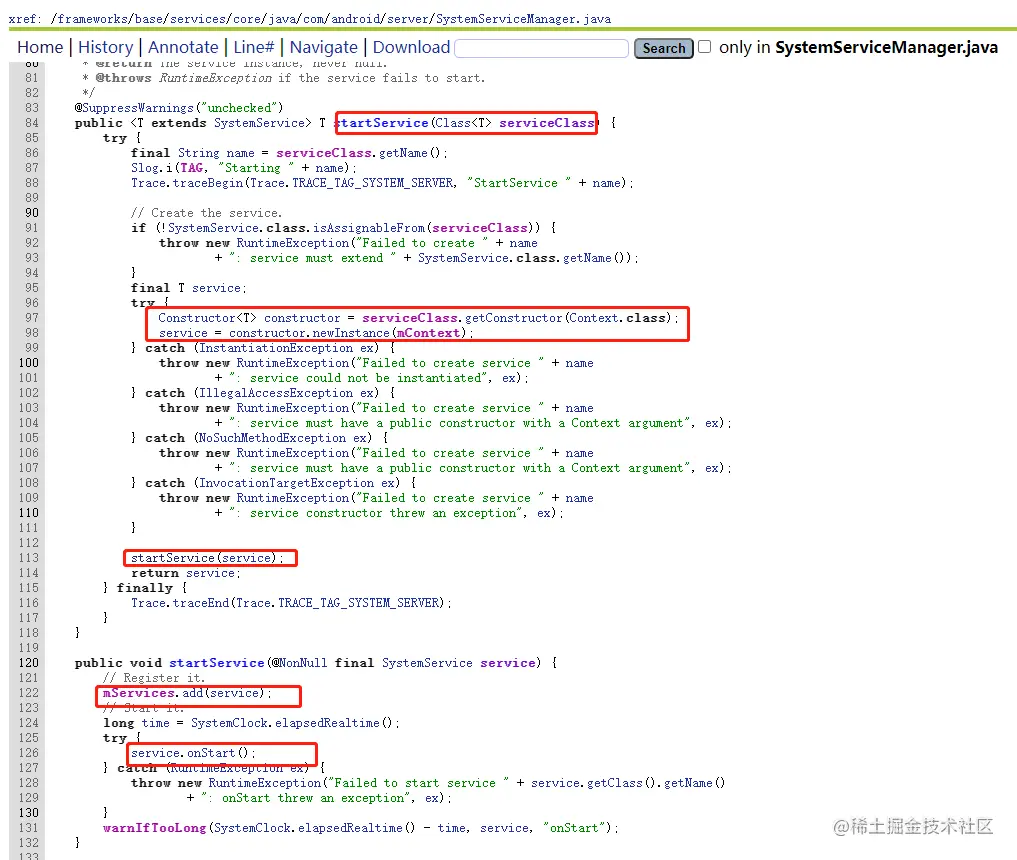Viewport: 1017px width, 860px height.
Task: Open startService definition on line 84
Action: [x=381, y=123]
